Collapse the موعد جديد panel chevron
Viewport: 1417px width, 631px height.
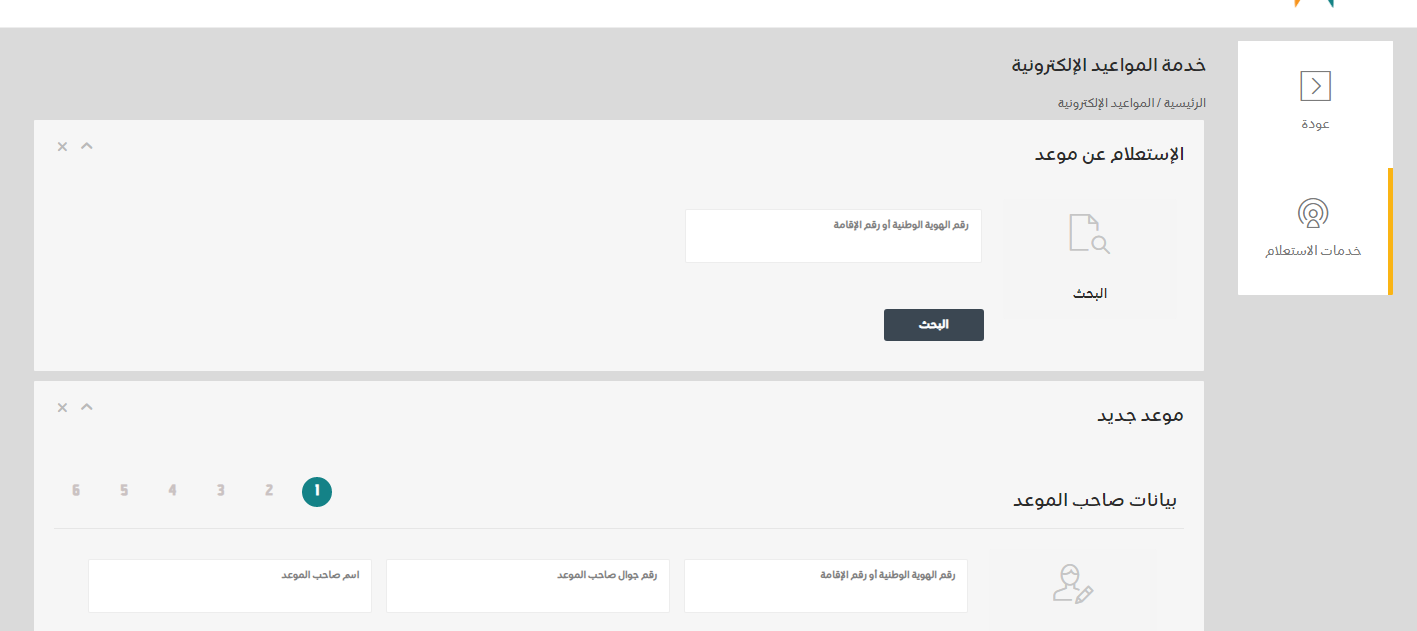pos(87,407)
